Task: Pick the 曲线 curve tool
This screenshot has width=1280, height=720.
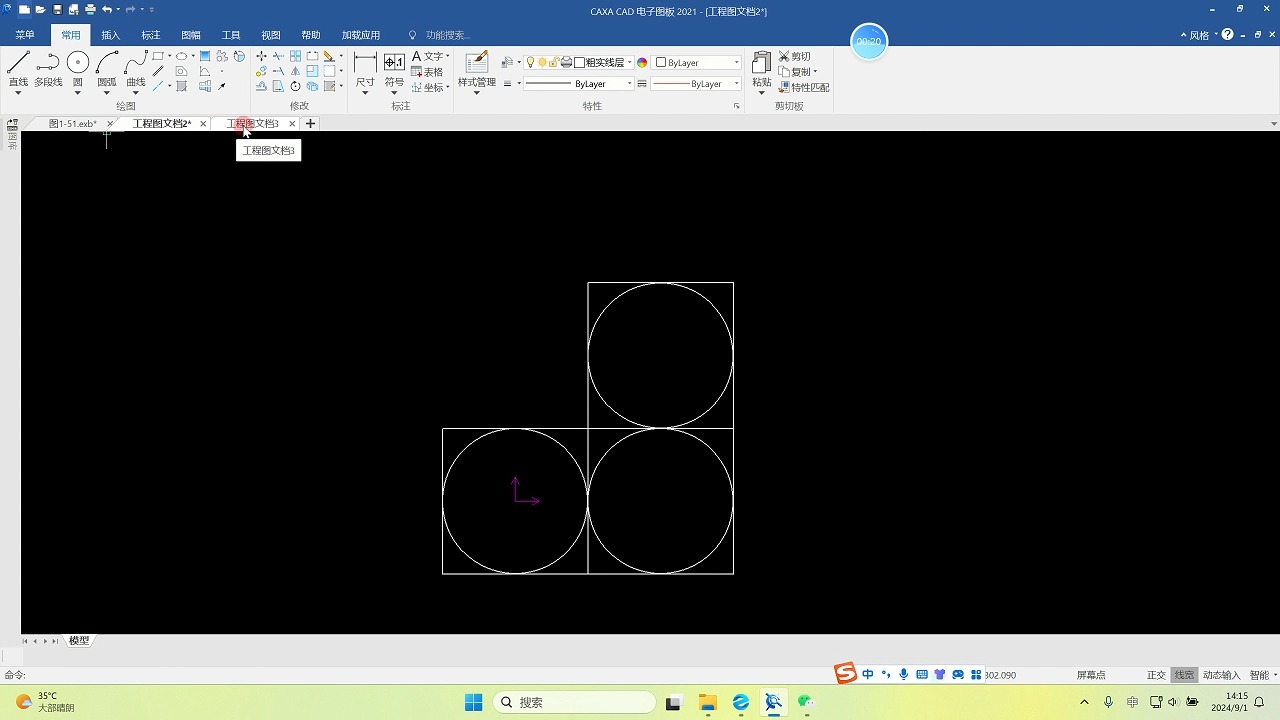Action: click(x=136, y=70)
